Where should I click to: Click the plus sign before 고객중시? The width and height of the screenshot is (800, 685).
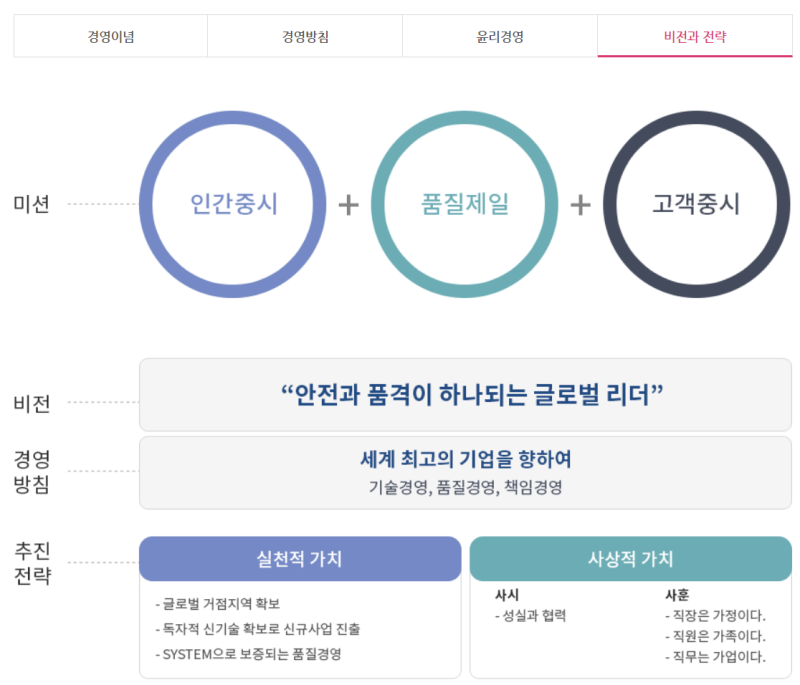point(580,205)
